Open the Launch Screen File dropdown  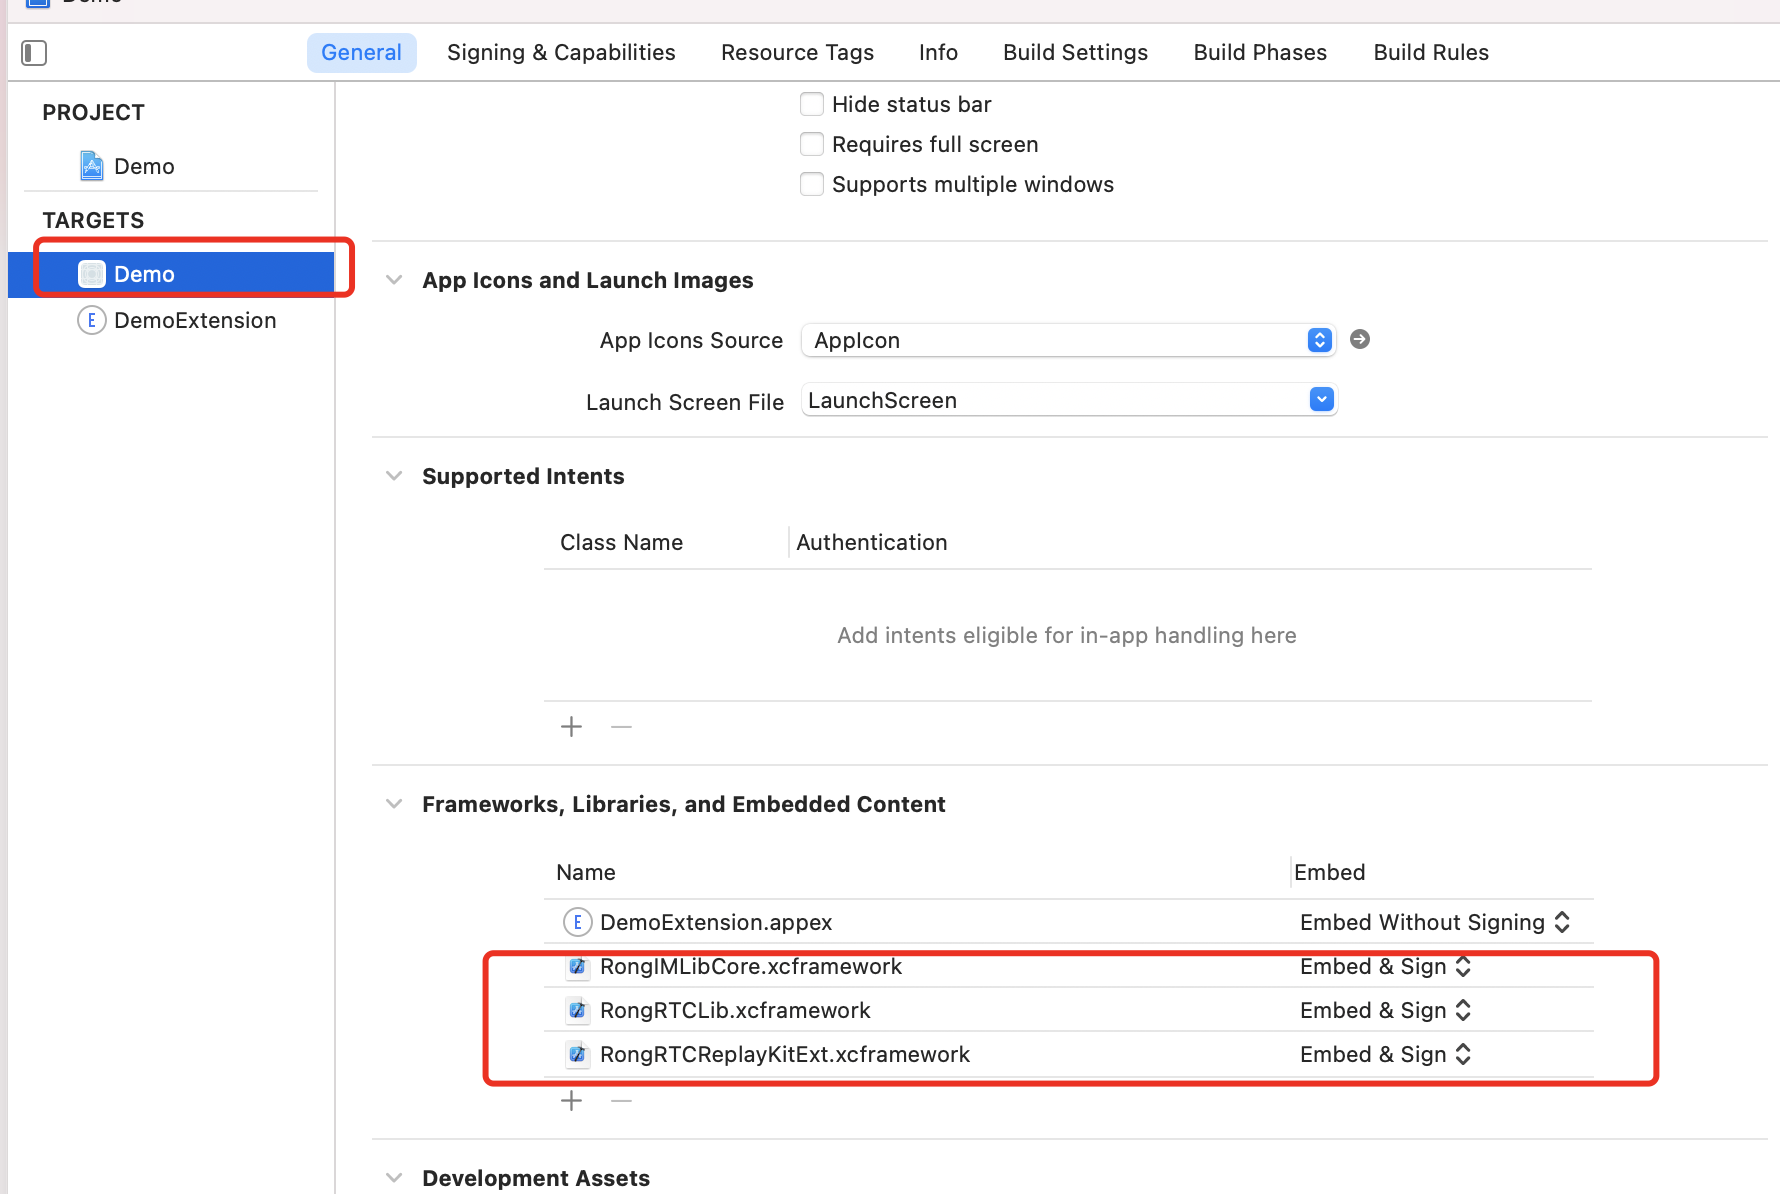click(x=1322, y=400)
